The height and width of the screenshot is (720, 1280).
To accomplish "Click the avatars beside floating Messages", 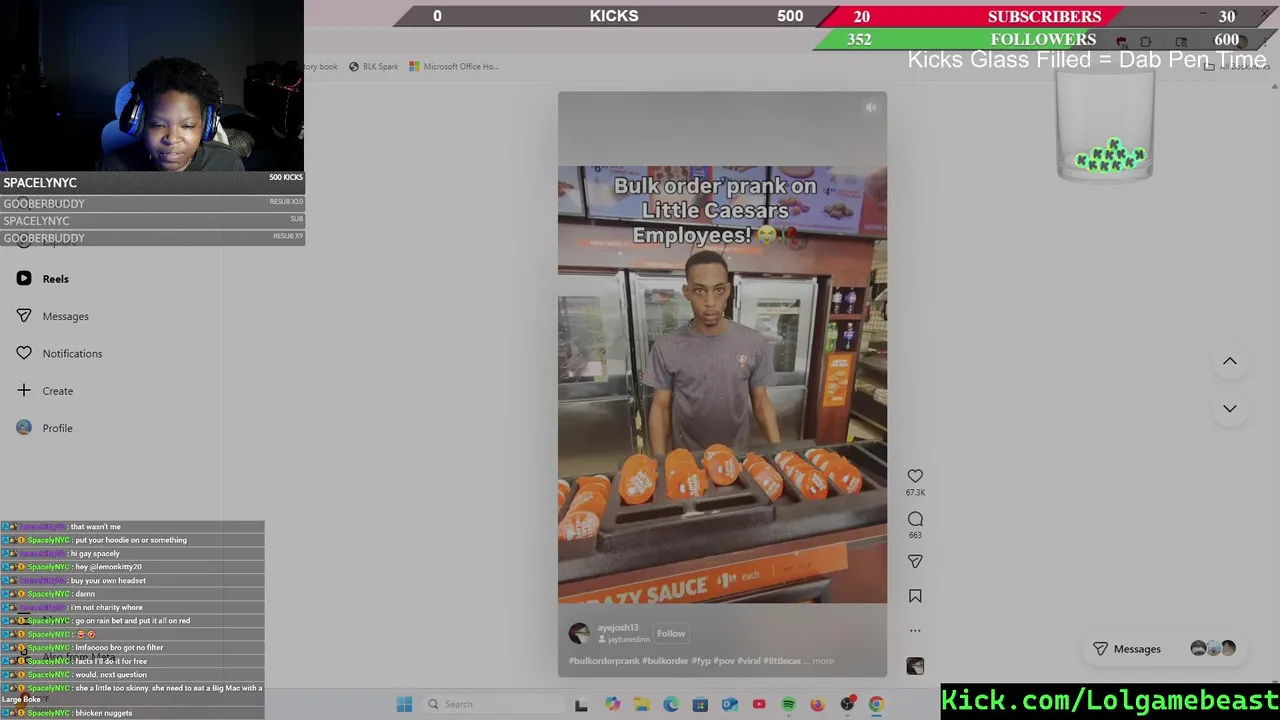I will 1213,649.
